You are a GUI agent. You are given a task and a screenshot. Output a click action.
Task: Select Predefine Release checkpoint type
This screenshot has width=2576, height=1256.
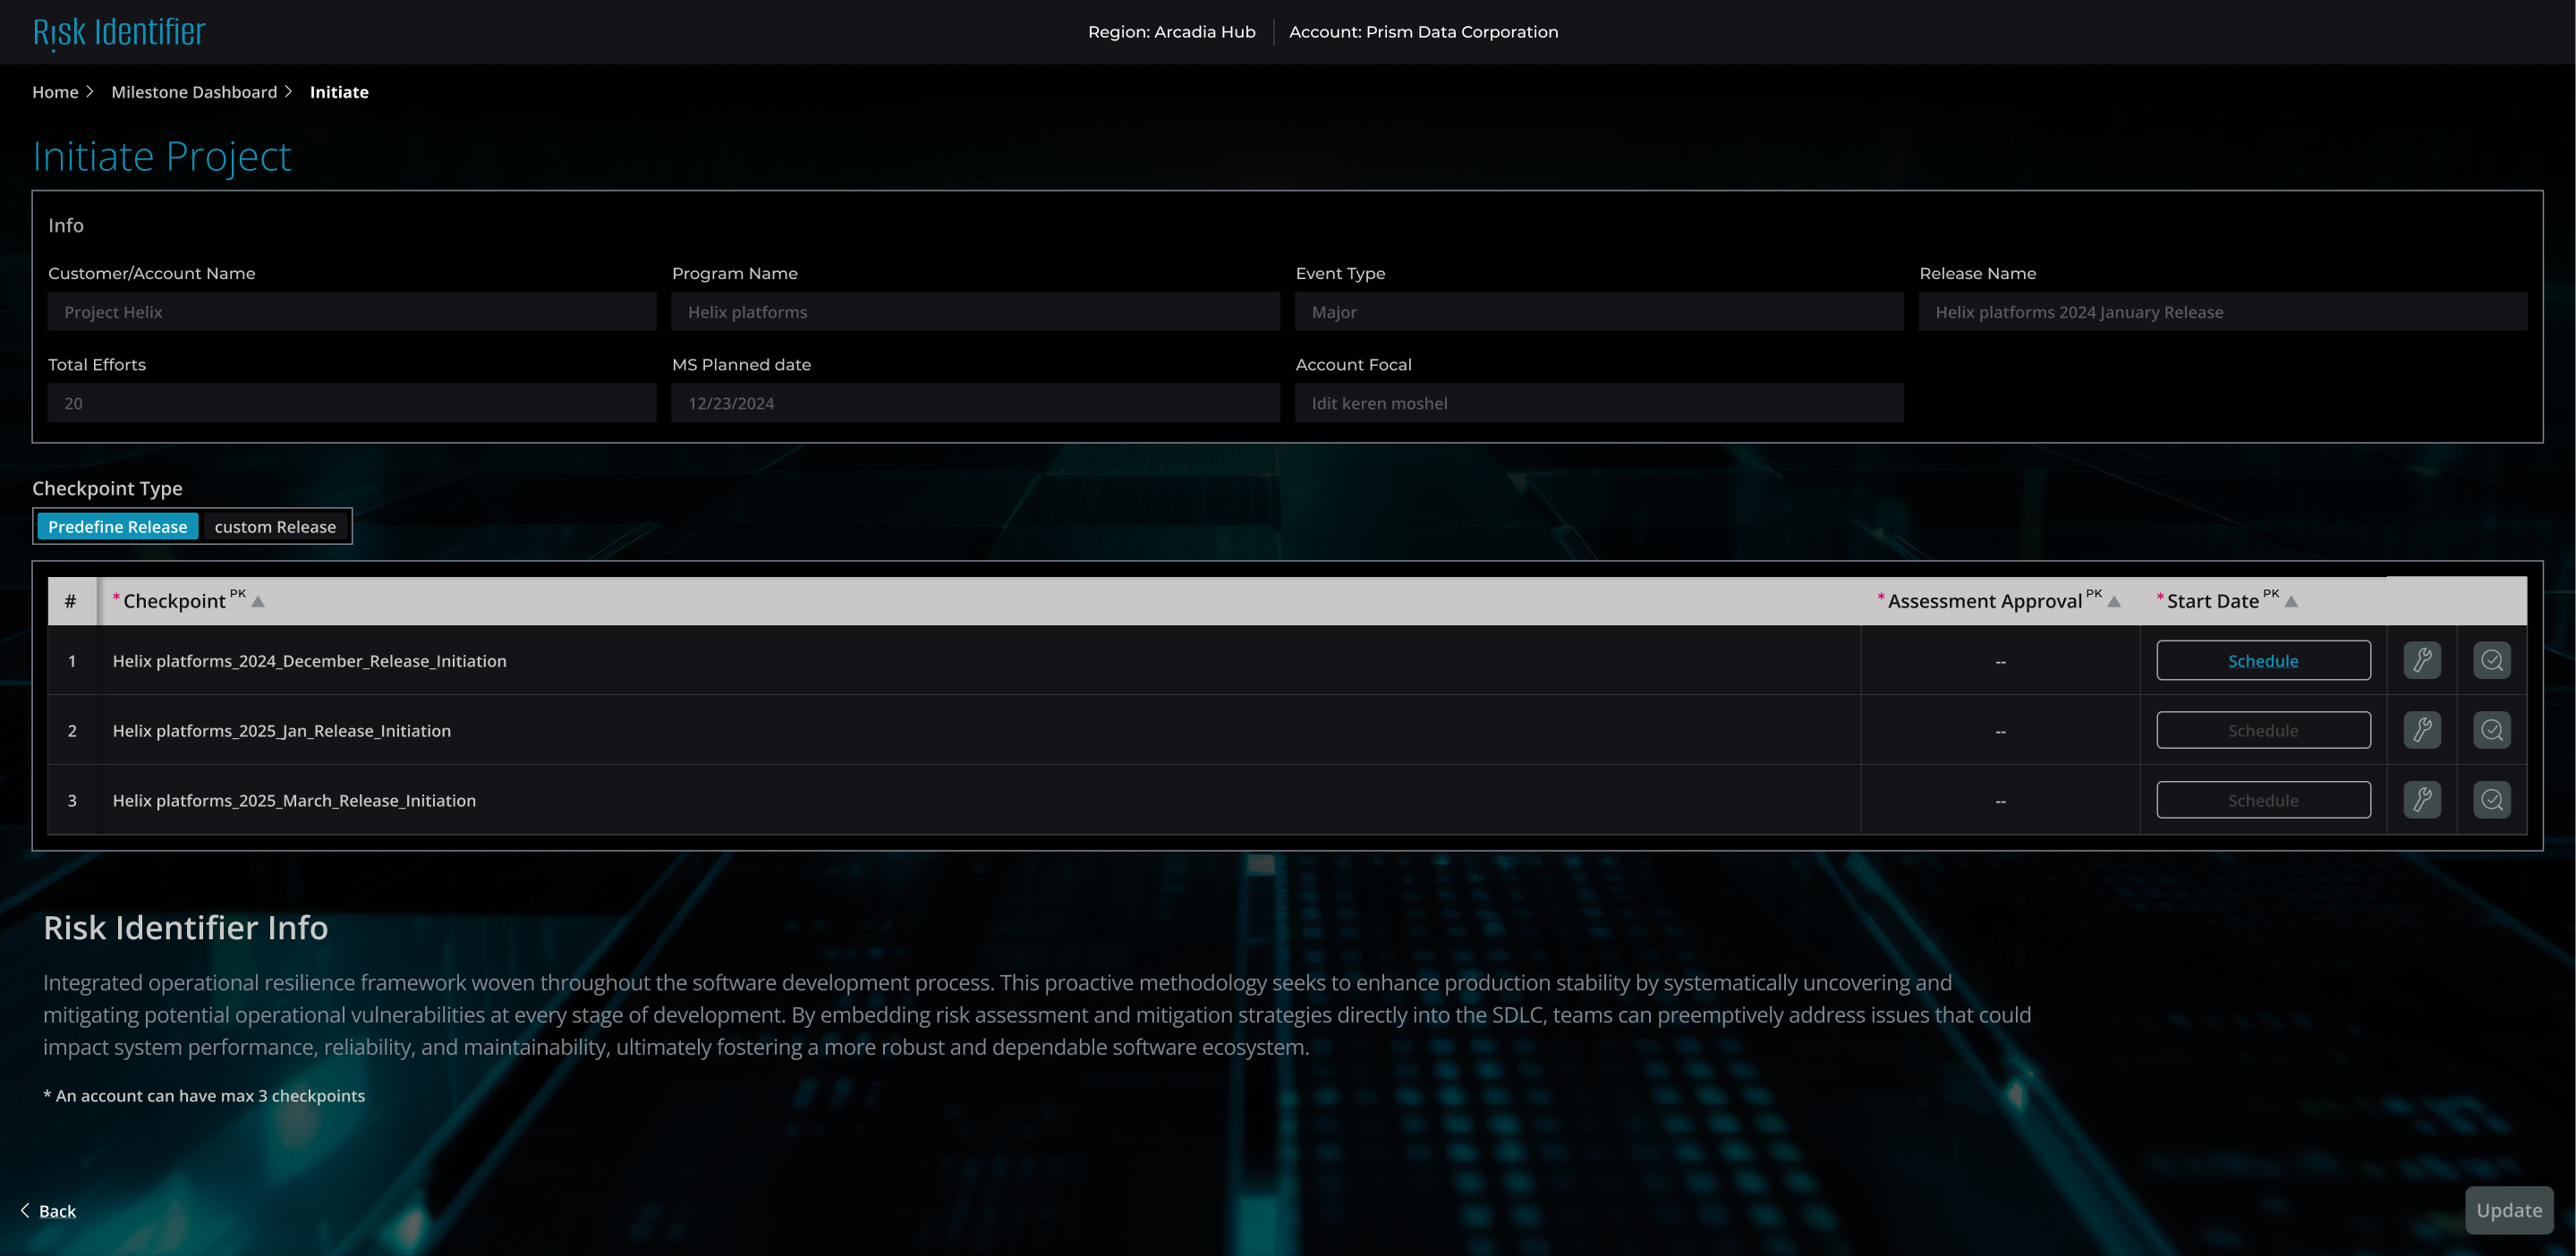click(117, 527)
